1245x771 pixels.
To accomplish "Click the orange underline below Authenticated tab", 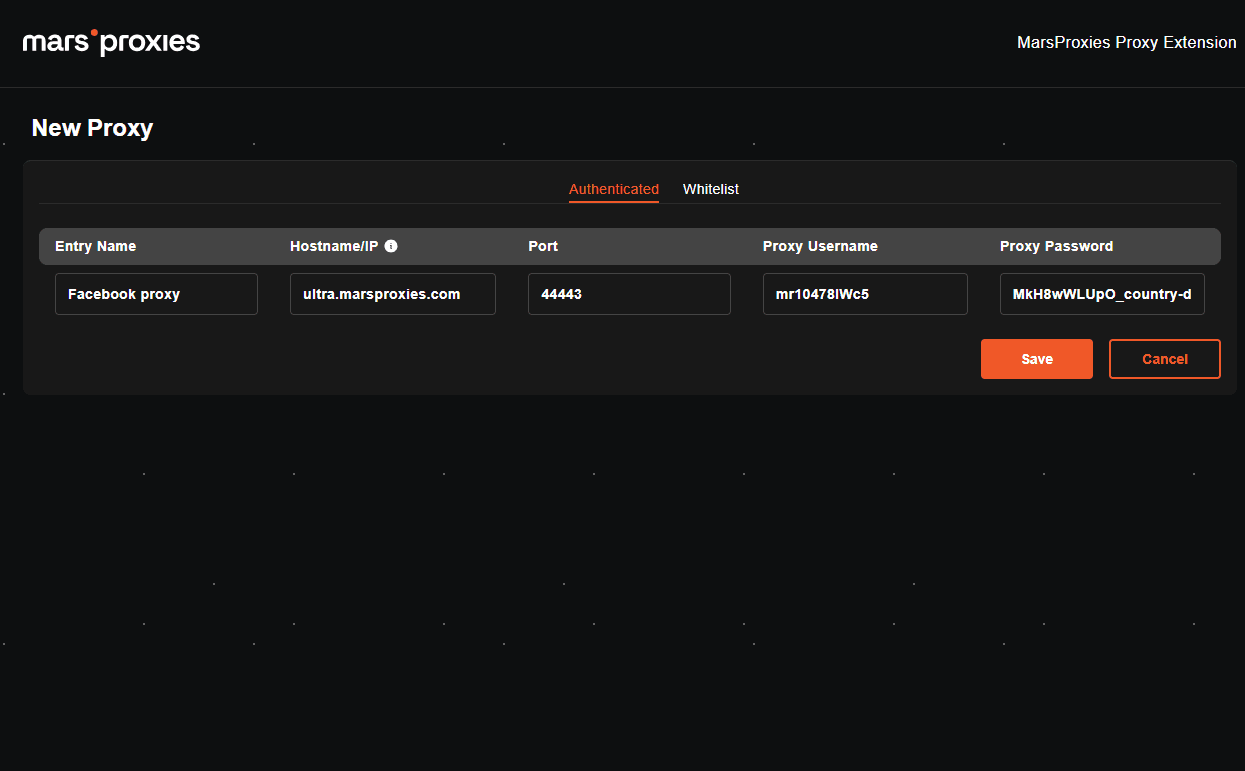I will click(x=613, y=202).
